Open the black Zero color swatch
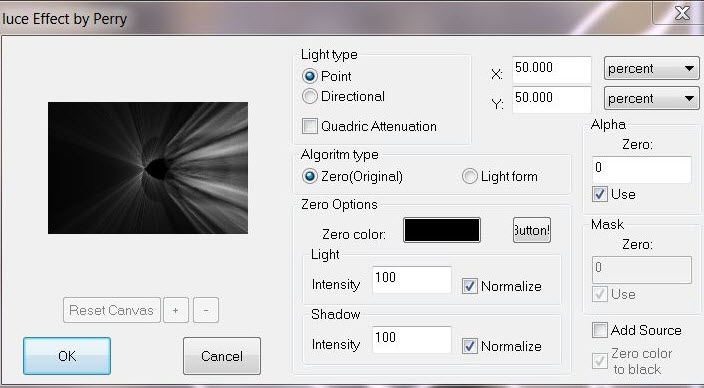The width and height of the screenshot is (704, 388). click(442, 230)
